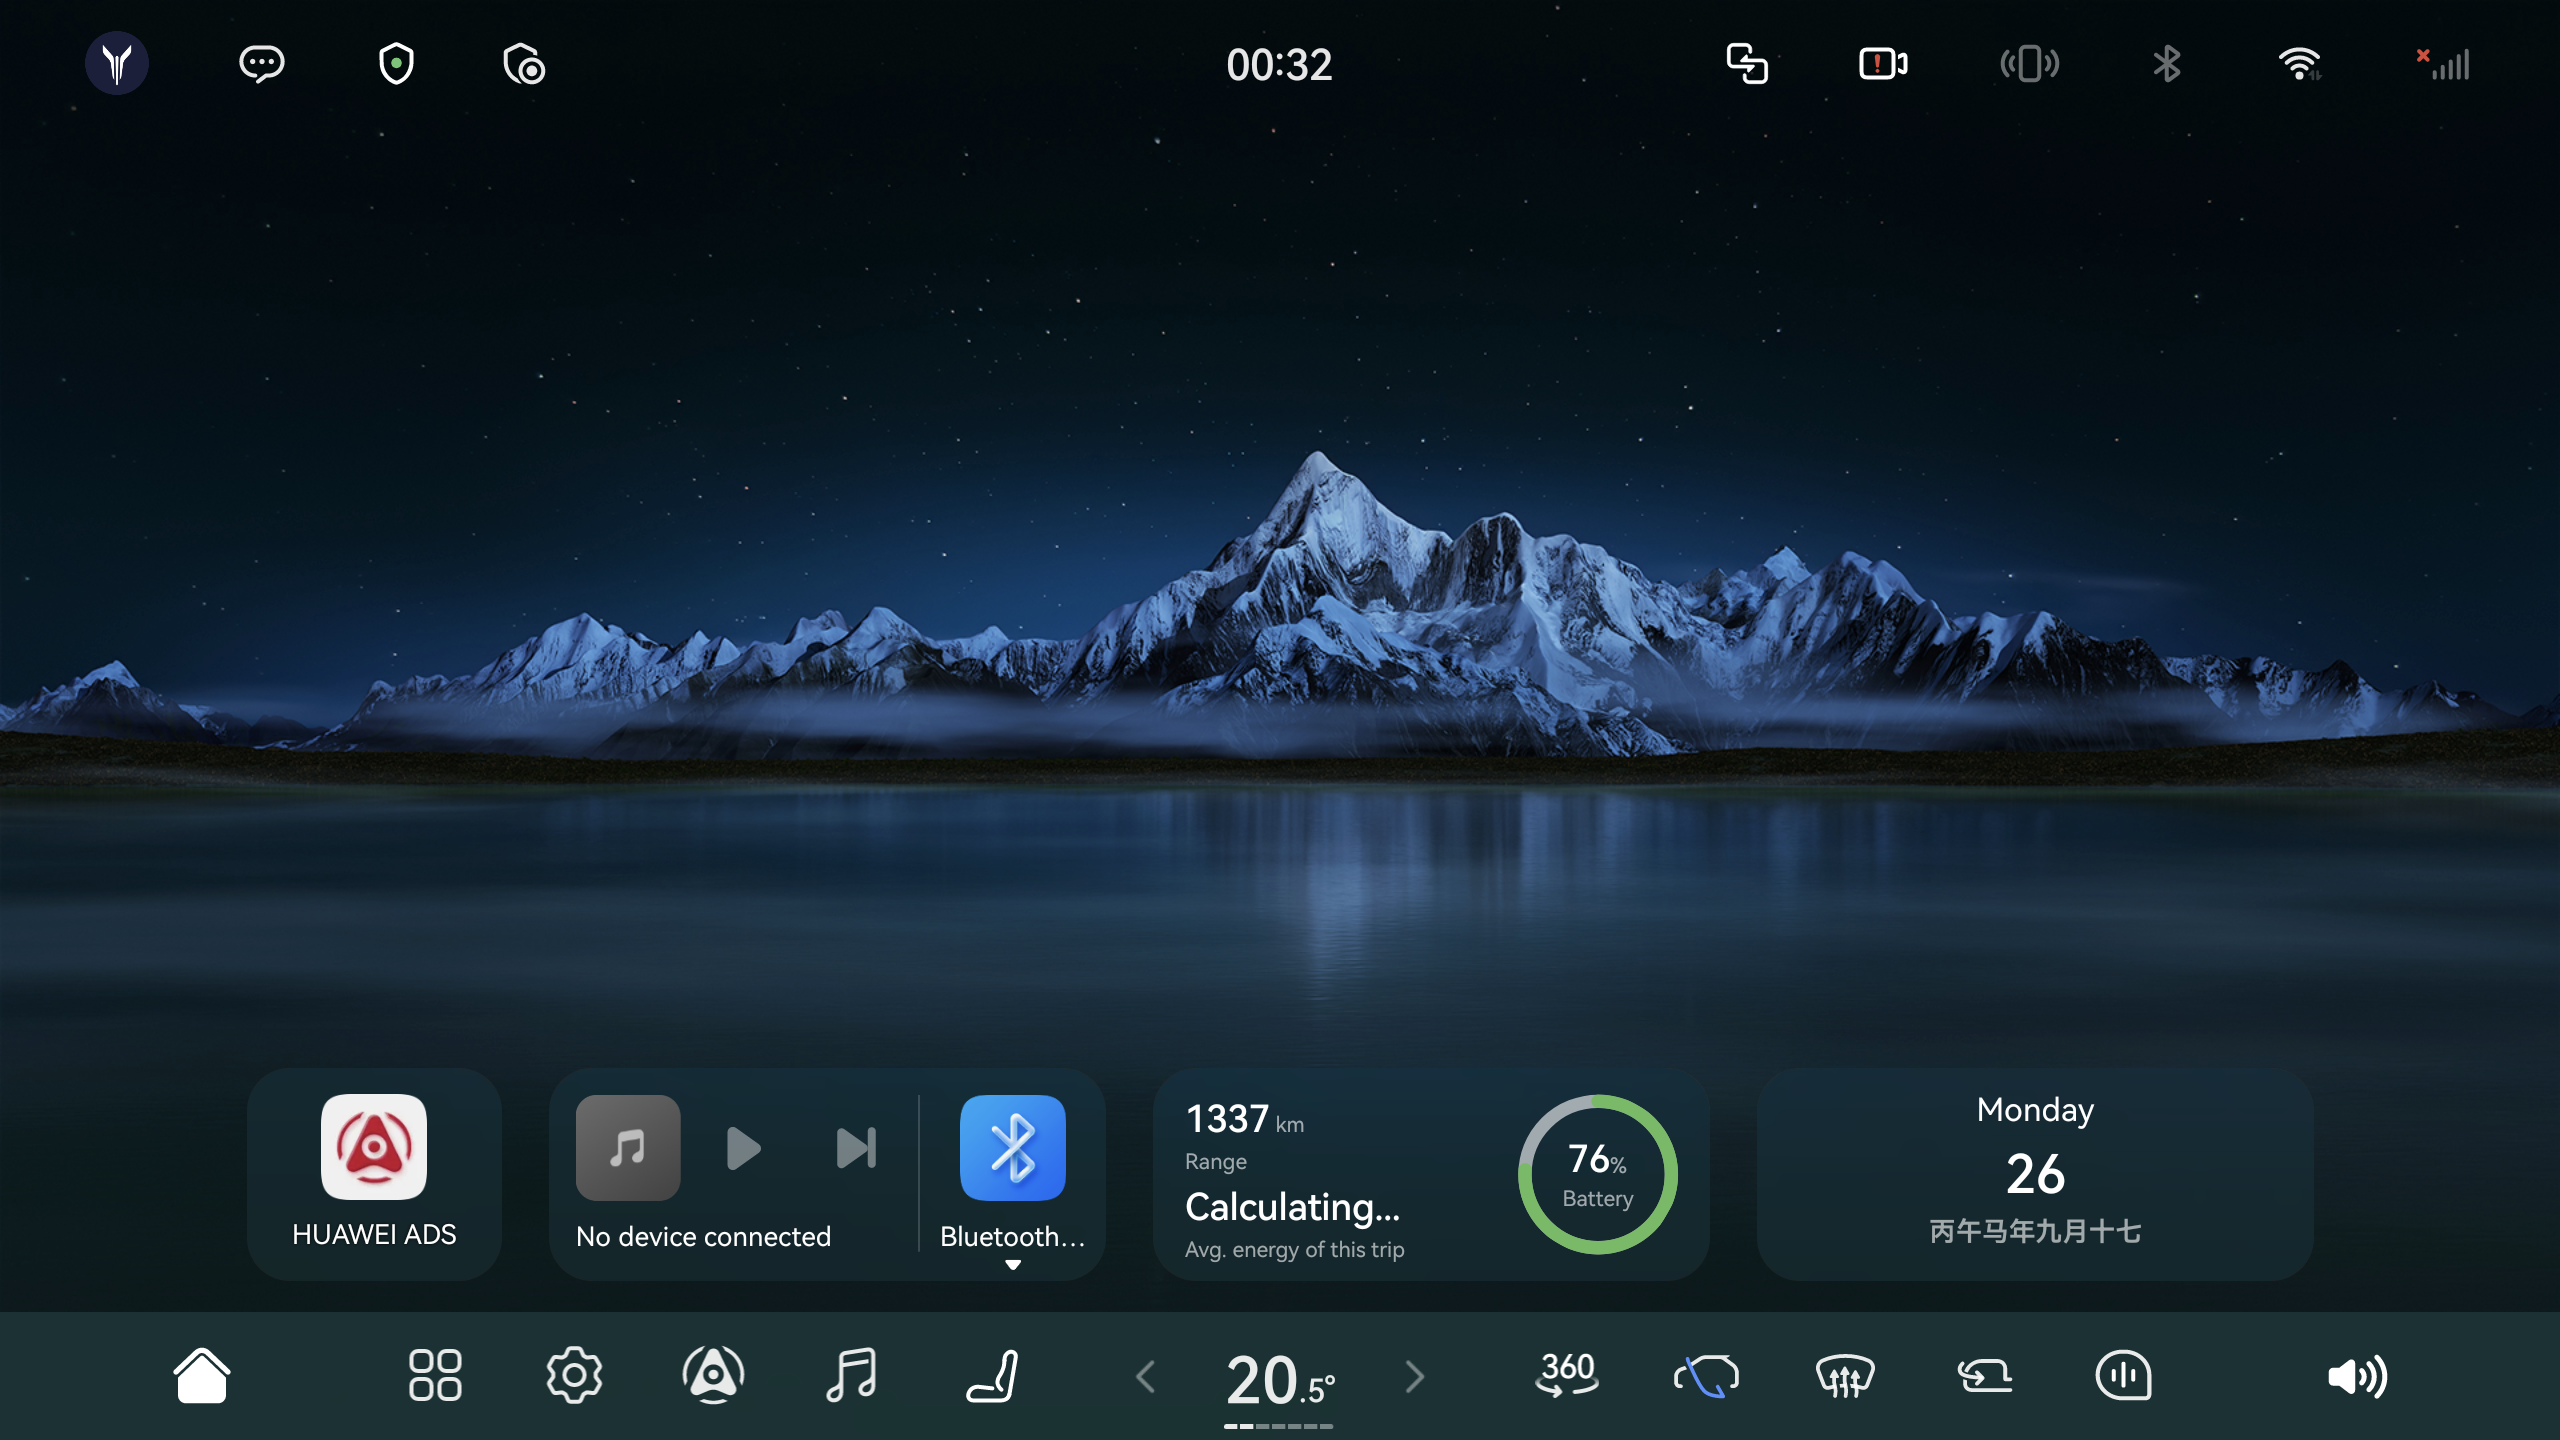The image size is (2560, 1440).
Task: Open the Monday 26 calendar card
Action: [x=2035, y=1173]
